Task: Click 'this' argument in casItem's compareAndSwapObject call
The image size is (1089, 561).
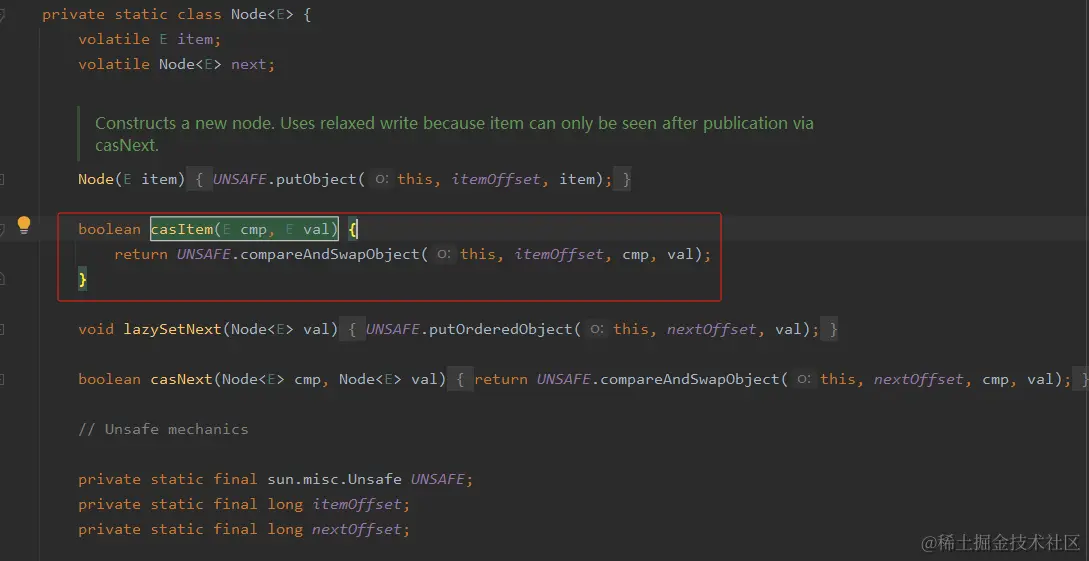Action: click(x=478, y=254)
